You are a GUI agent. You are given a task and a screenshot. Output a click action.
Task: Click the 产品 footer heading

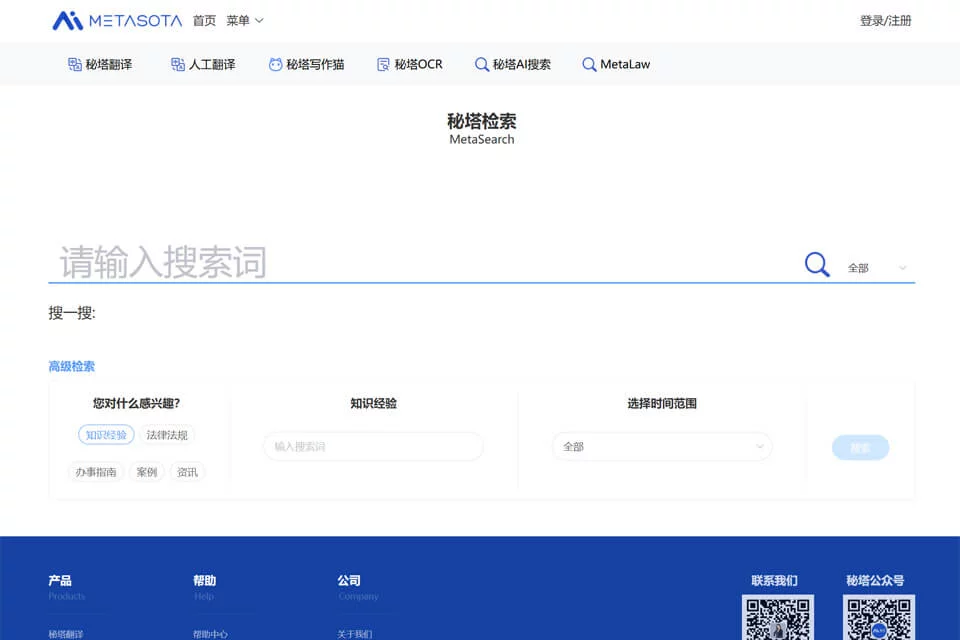coord(60,580)
